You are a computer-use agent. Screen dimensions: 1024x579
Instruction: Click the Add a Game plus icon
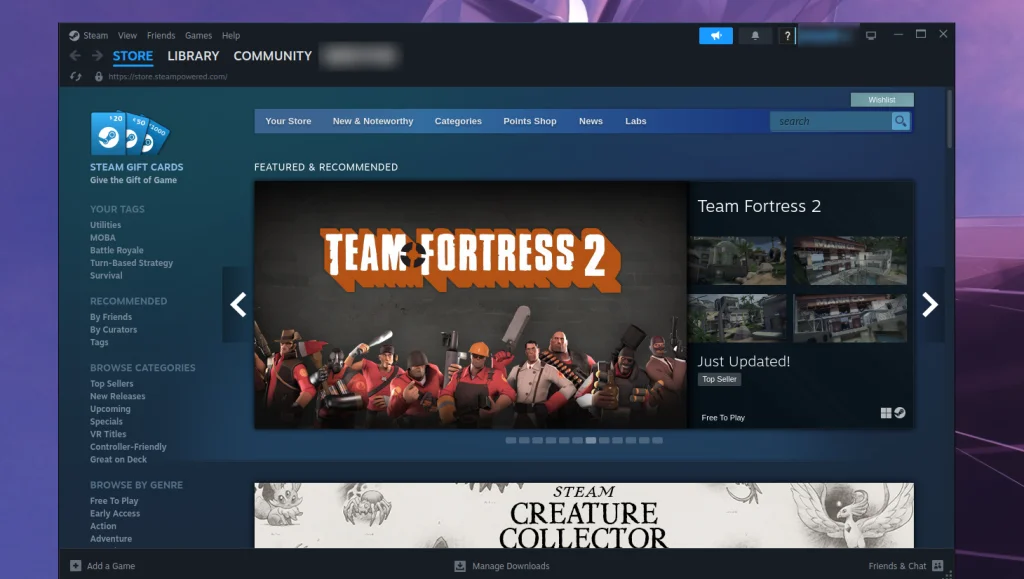pos(76,566)
